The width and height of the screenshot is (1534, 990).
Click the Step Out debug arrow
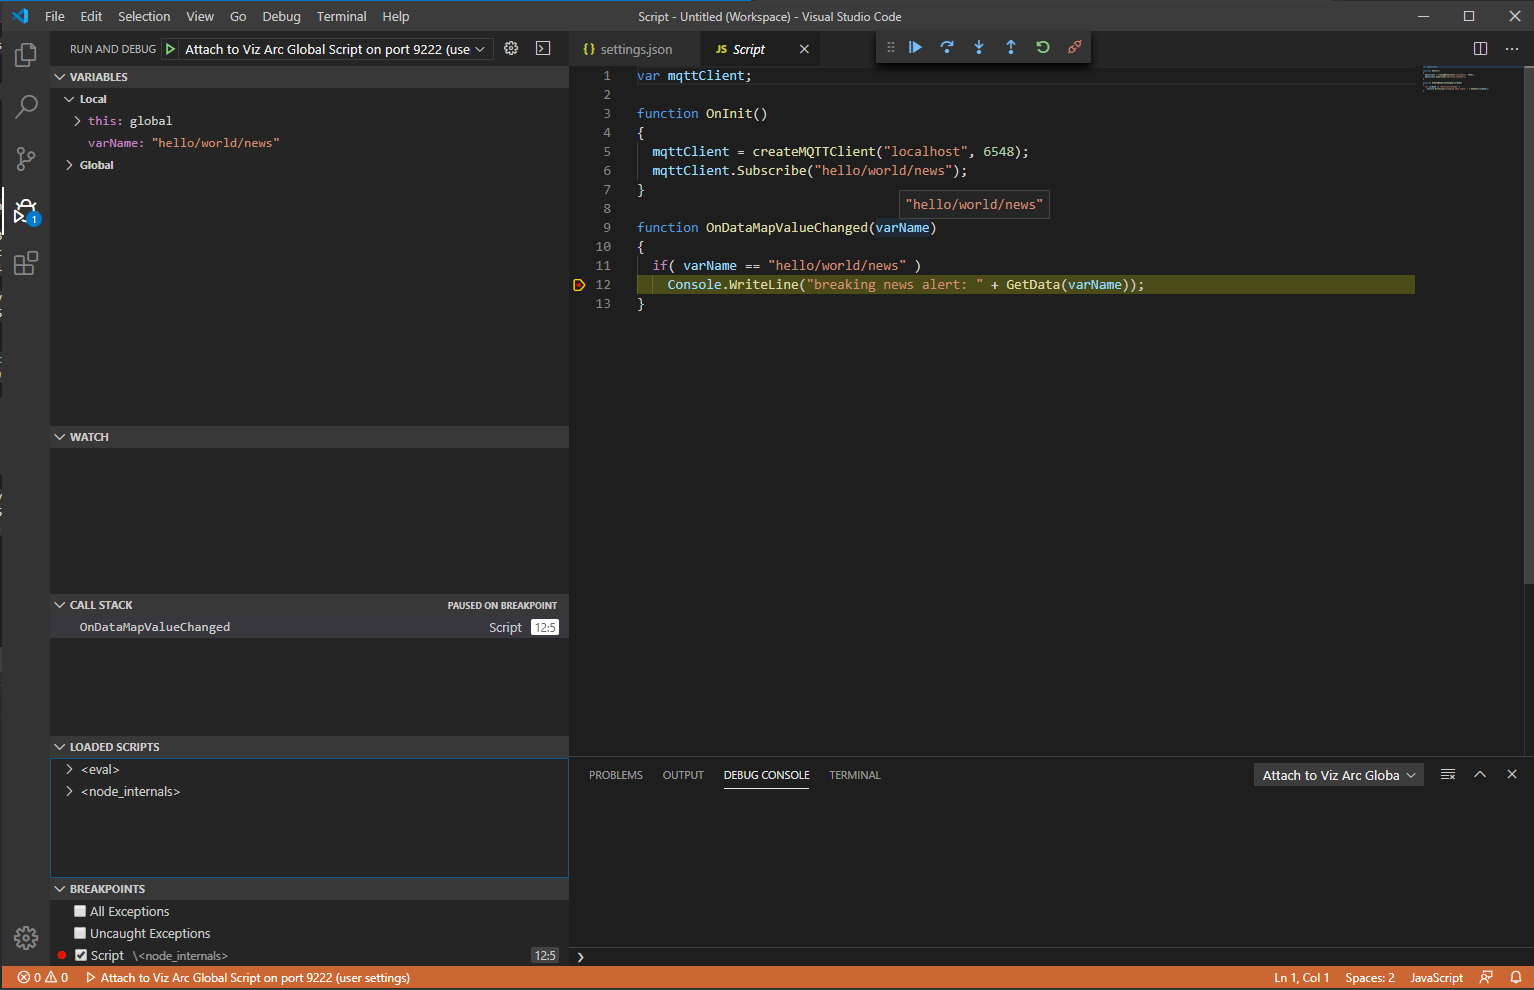point(1011,47)
